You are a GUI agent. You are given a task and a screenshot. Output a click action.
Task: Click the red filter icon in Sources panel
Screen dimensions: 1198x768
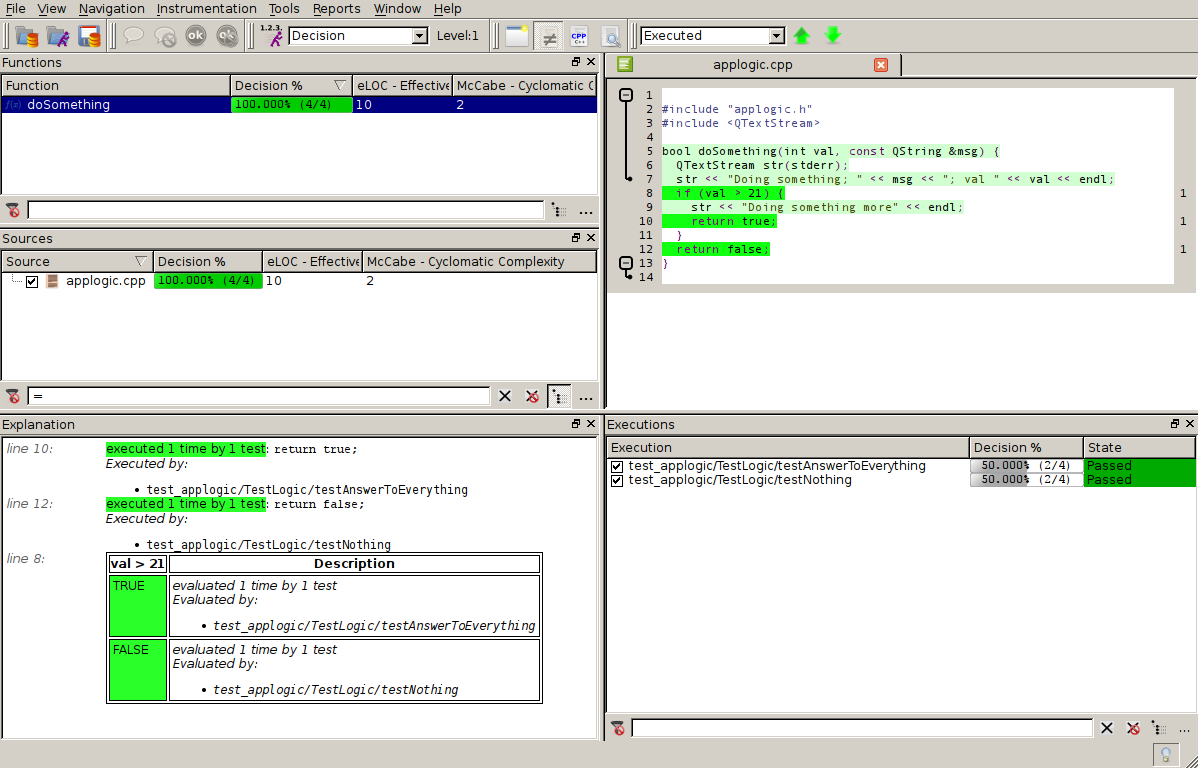13,396
